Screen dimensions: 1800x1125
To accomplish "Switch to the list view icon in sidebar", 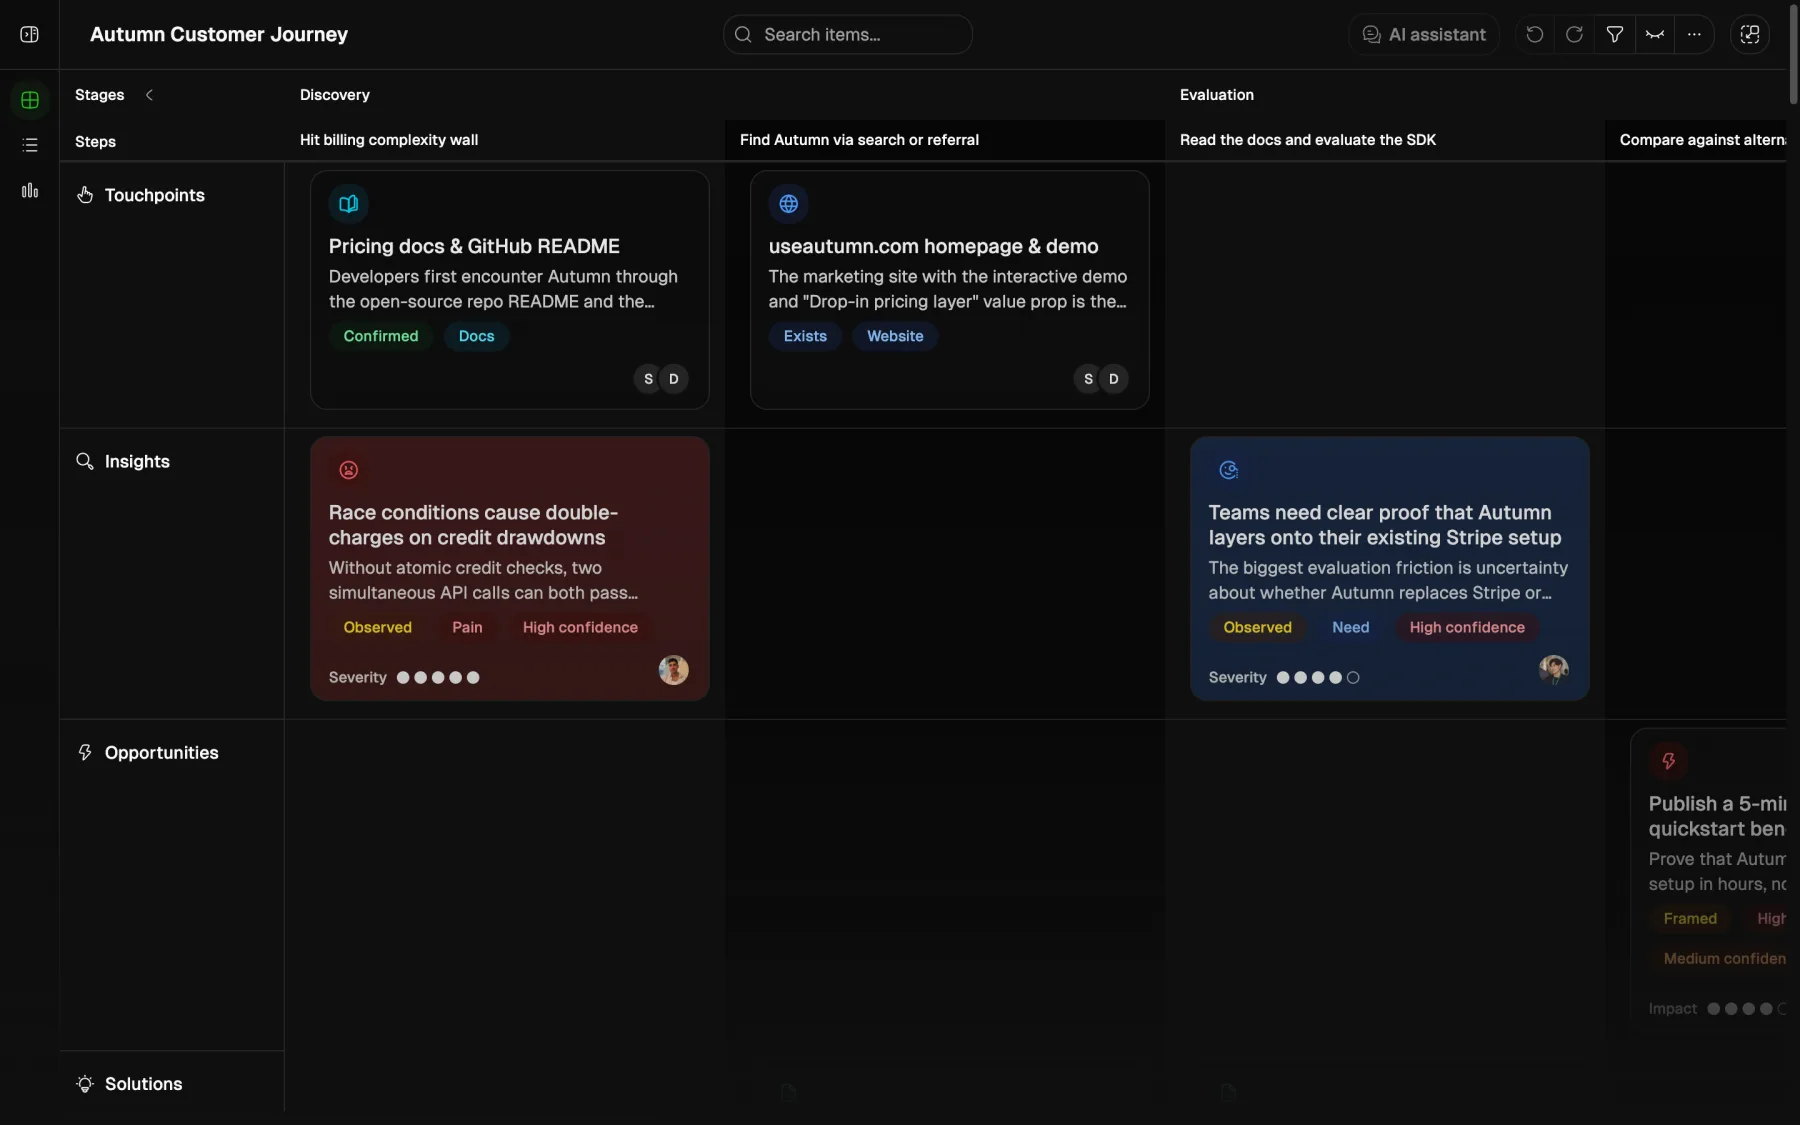I will pos(30,145).
